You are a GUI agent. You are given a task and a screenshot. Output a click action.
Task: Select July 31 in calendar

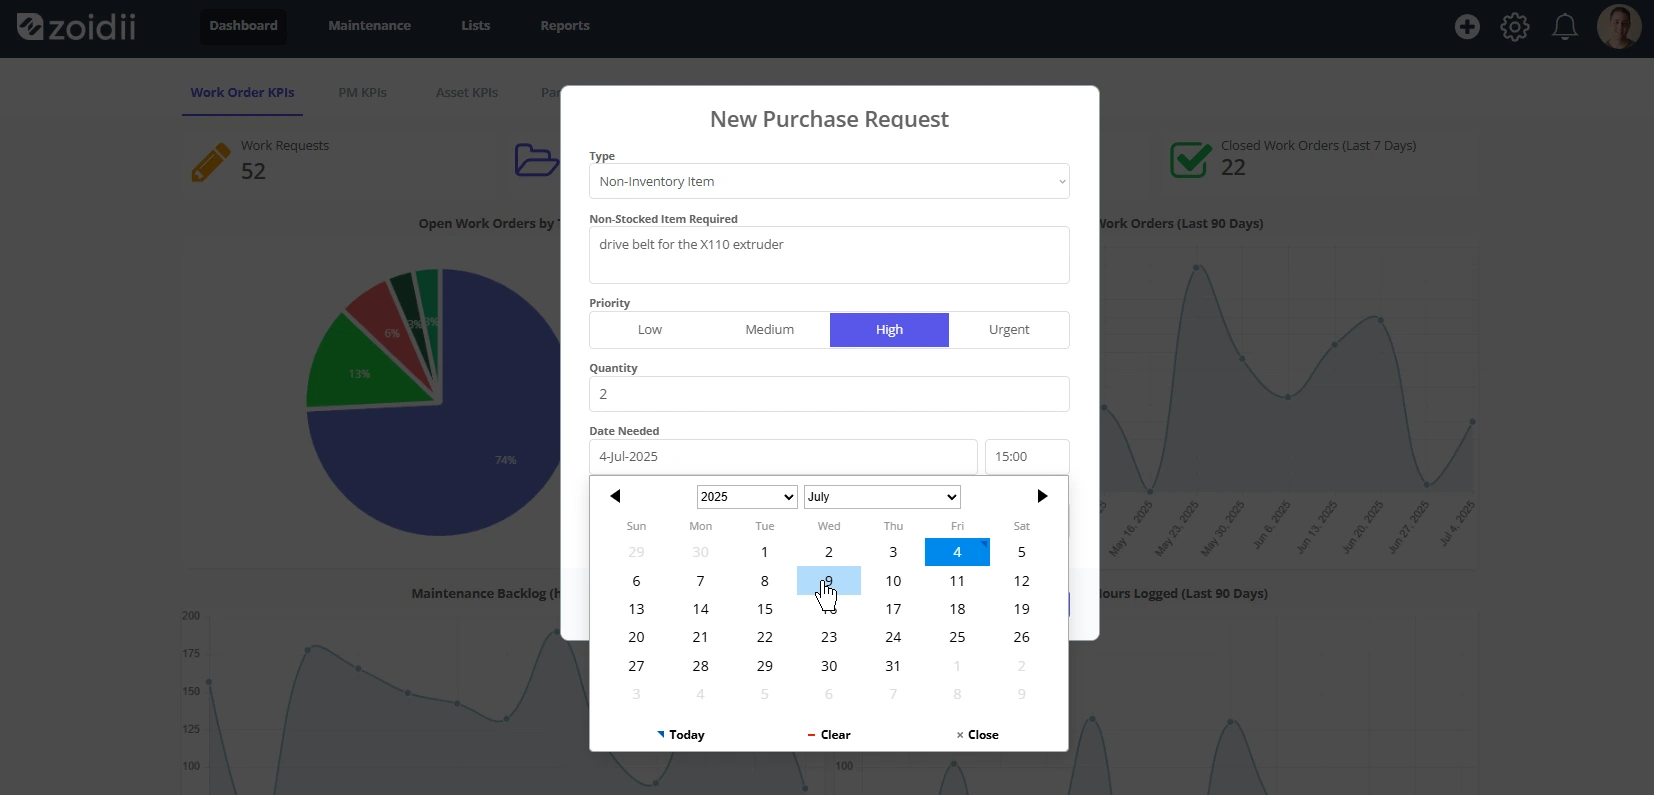(893, 666)
